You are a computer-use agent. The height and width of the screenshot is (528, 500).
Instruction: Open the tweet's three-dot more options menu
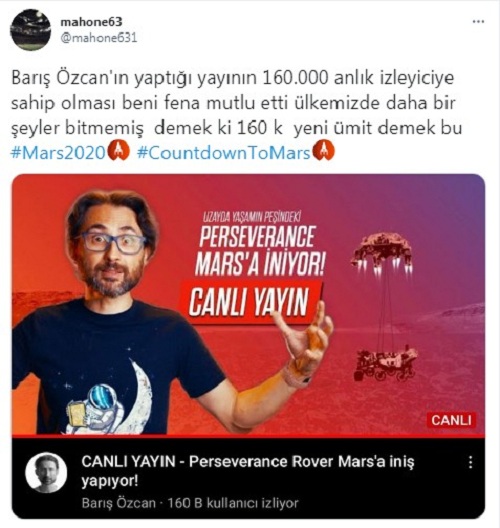click(478, 22)
